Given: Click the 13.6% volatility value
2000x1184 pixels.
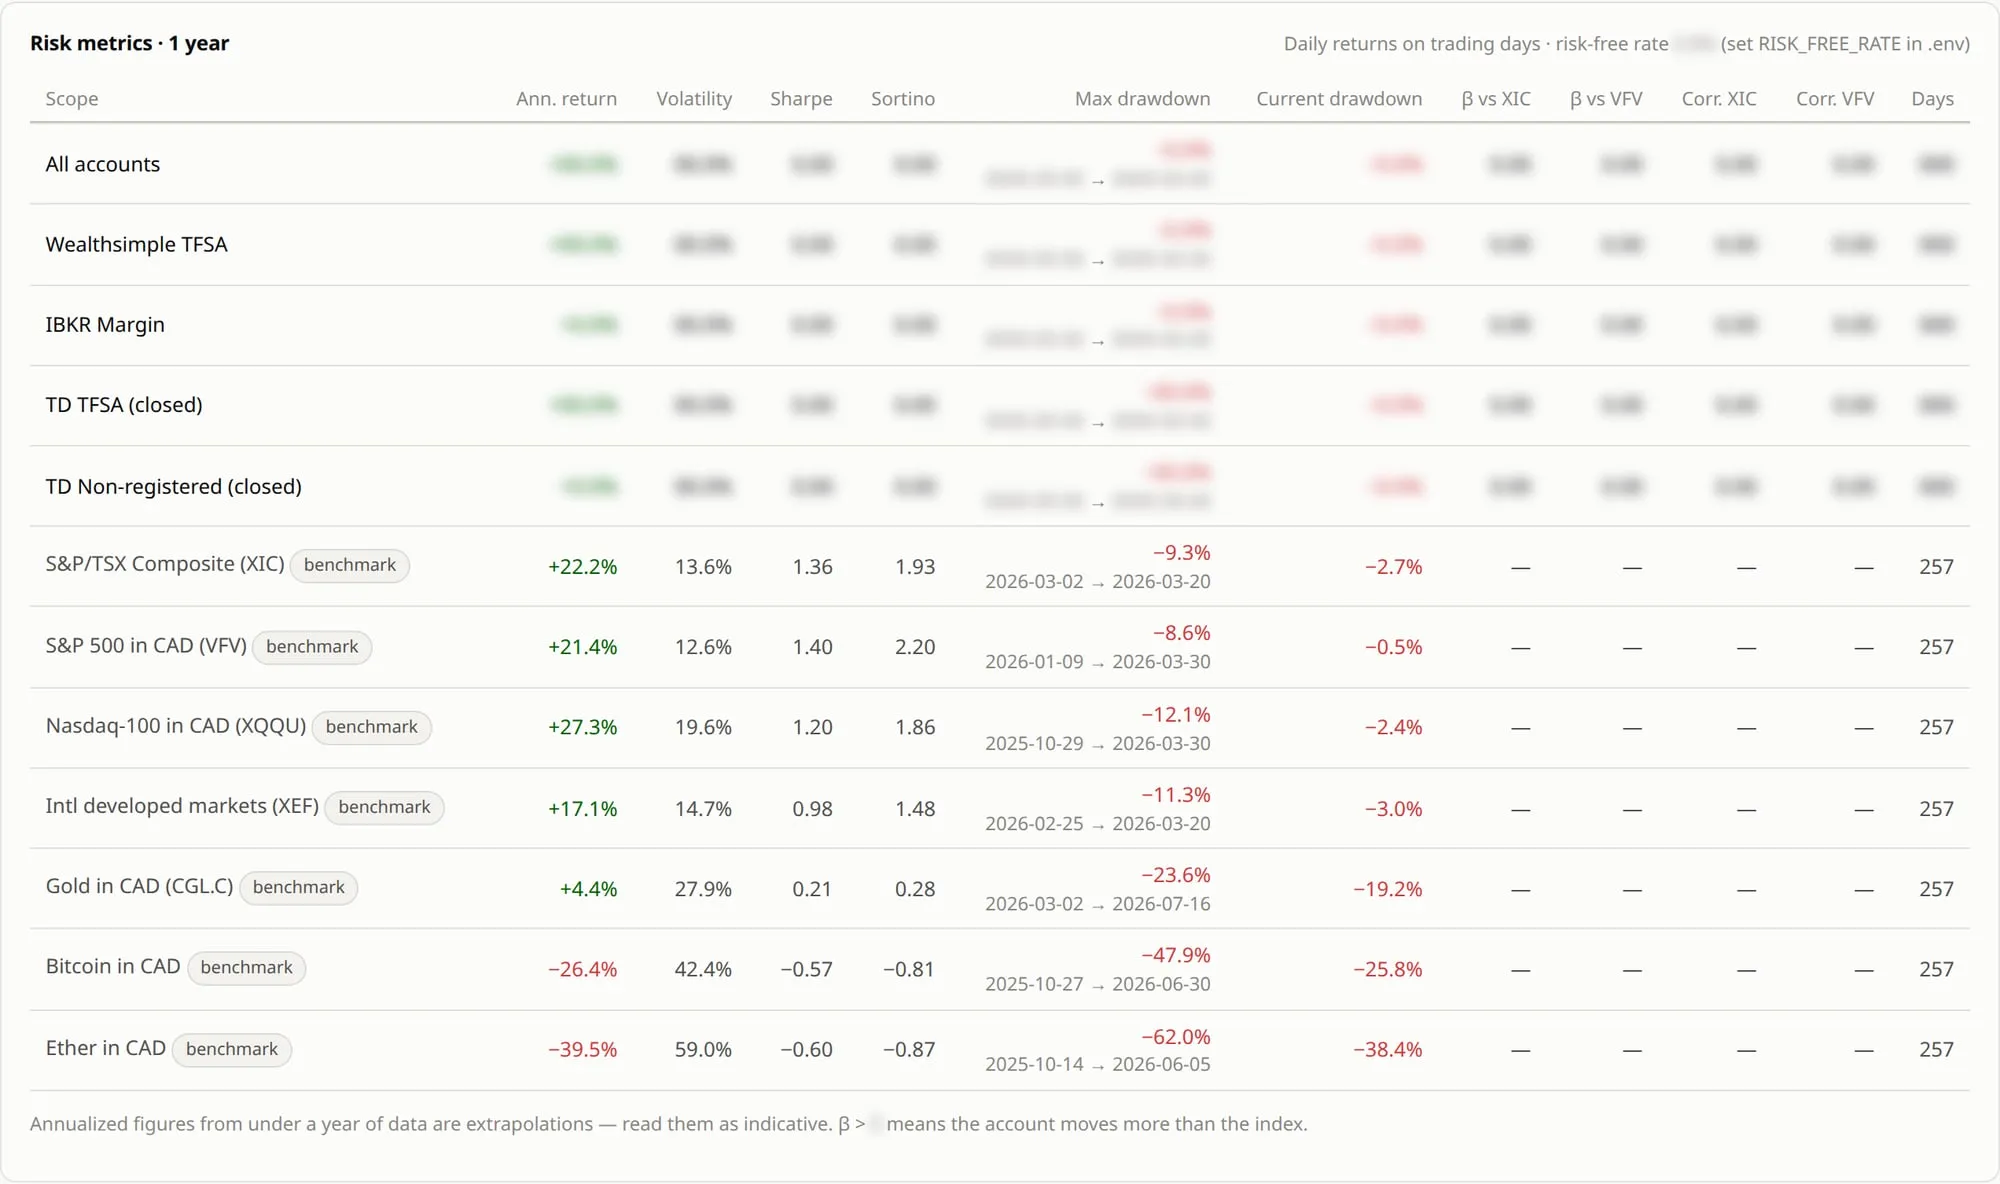Looking at the screenshot, I should [703, 567].
